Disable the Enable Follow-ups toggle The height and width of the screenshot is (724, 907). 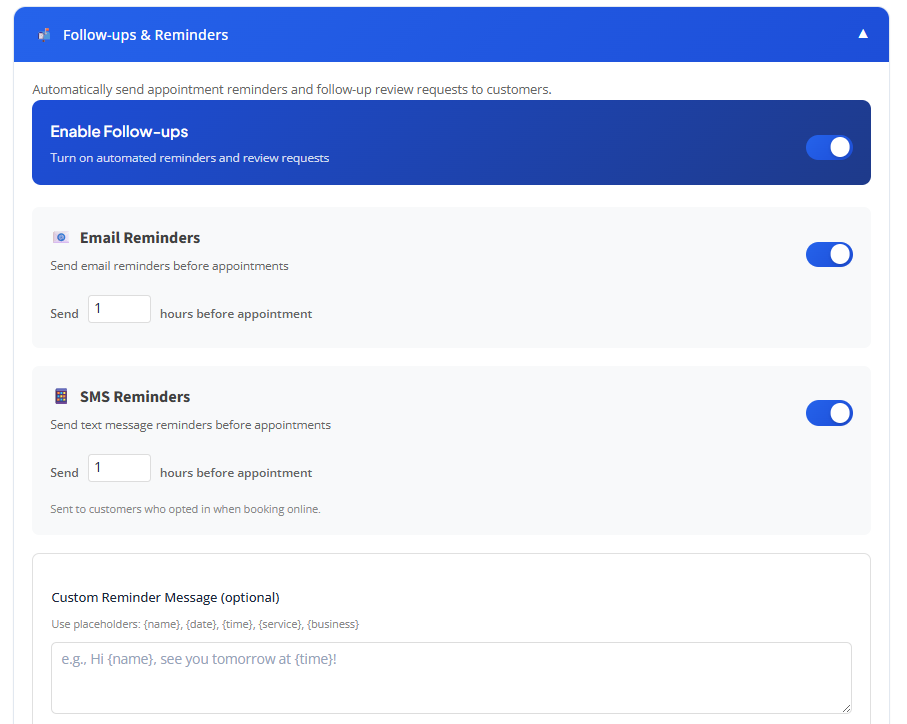pyautogui.click(x=829, y=147)
